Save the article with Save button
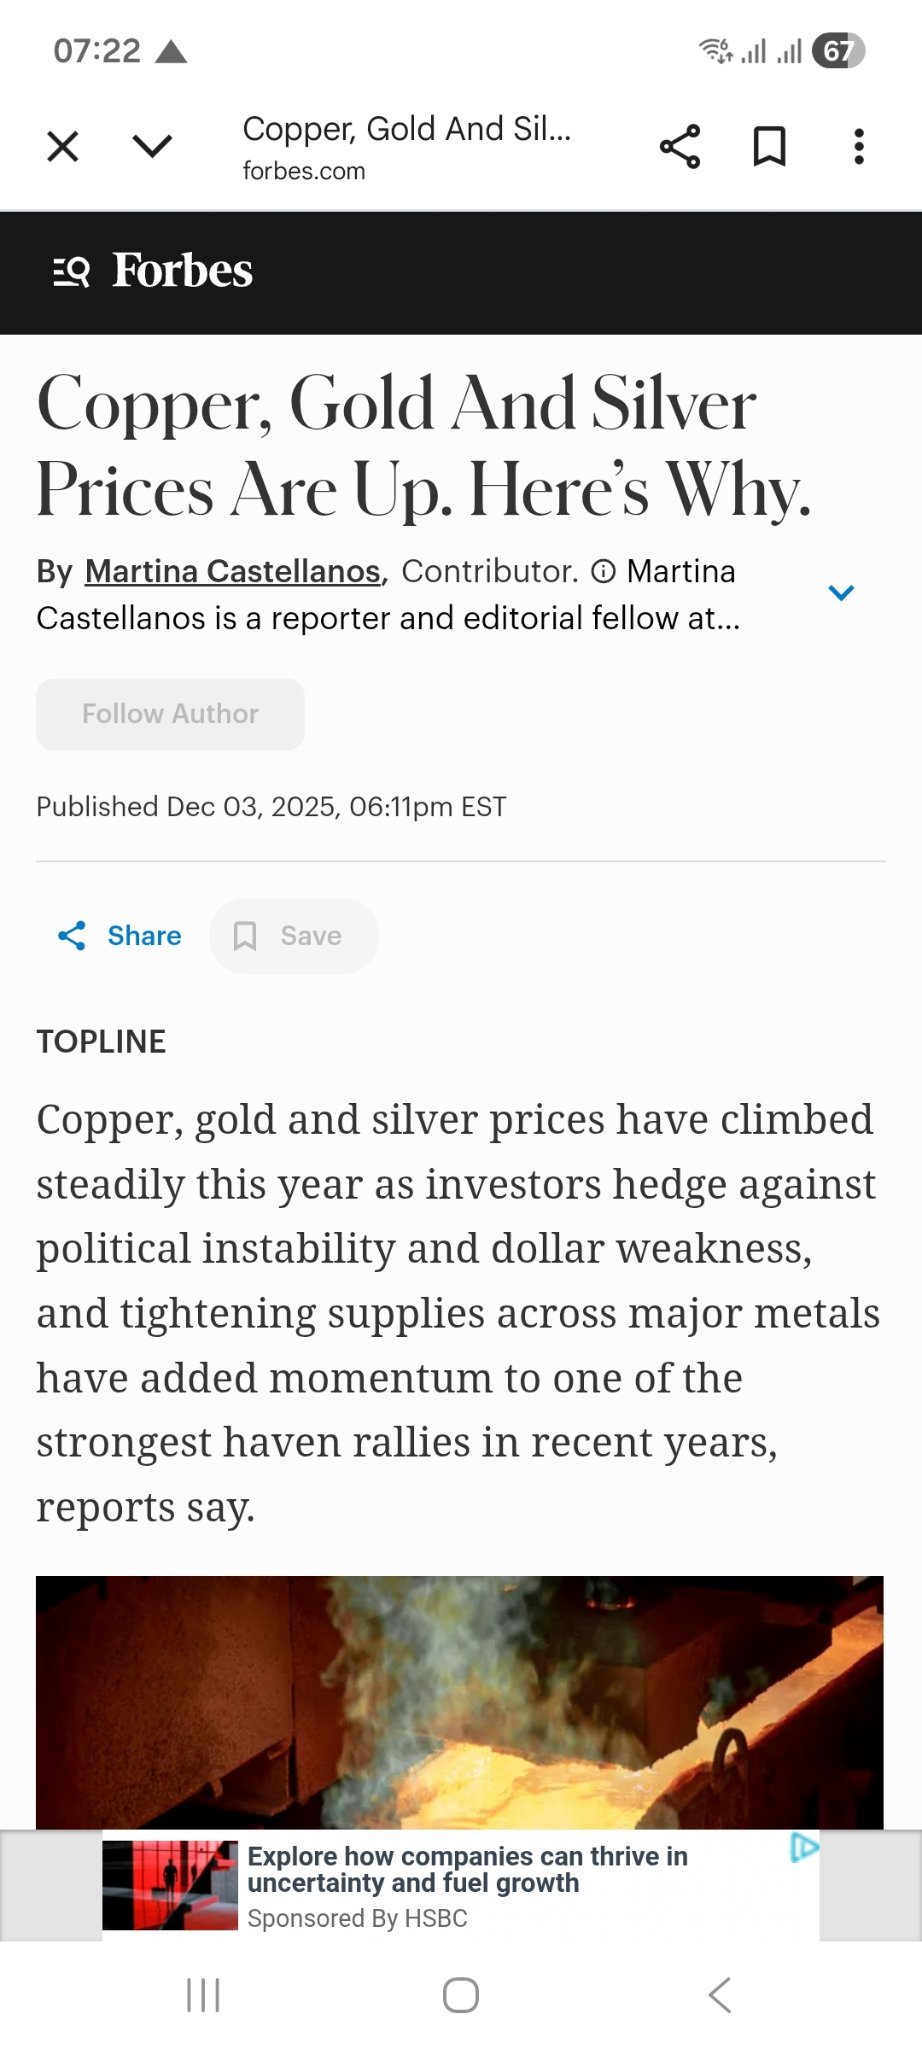 294,936
